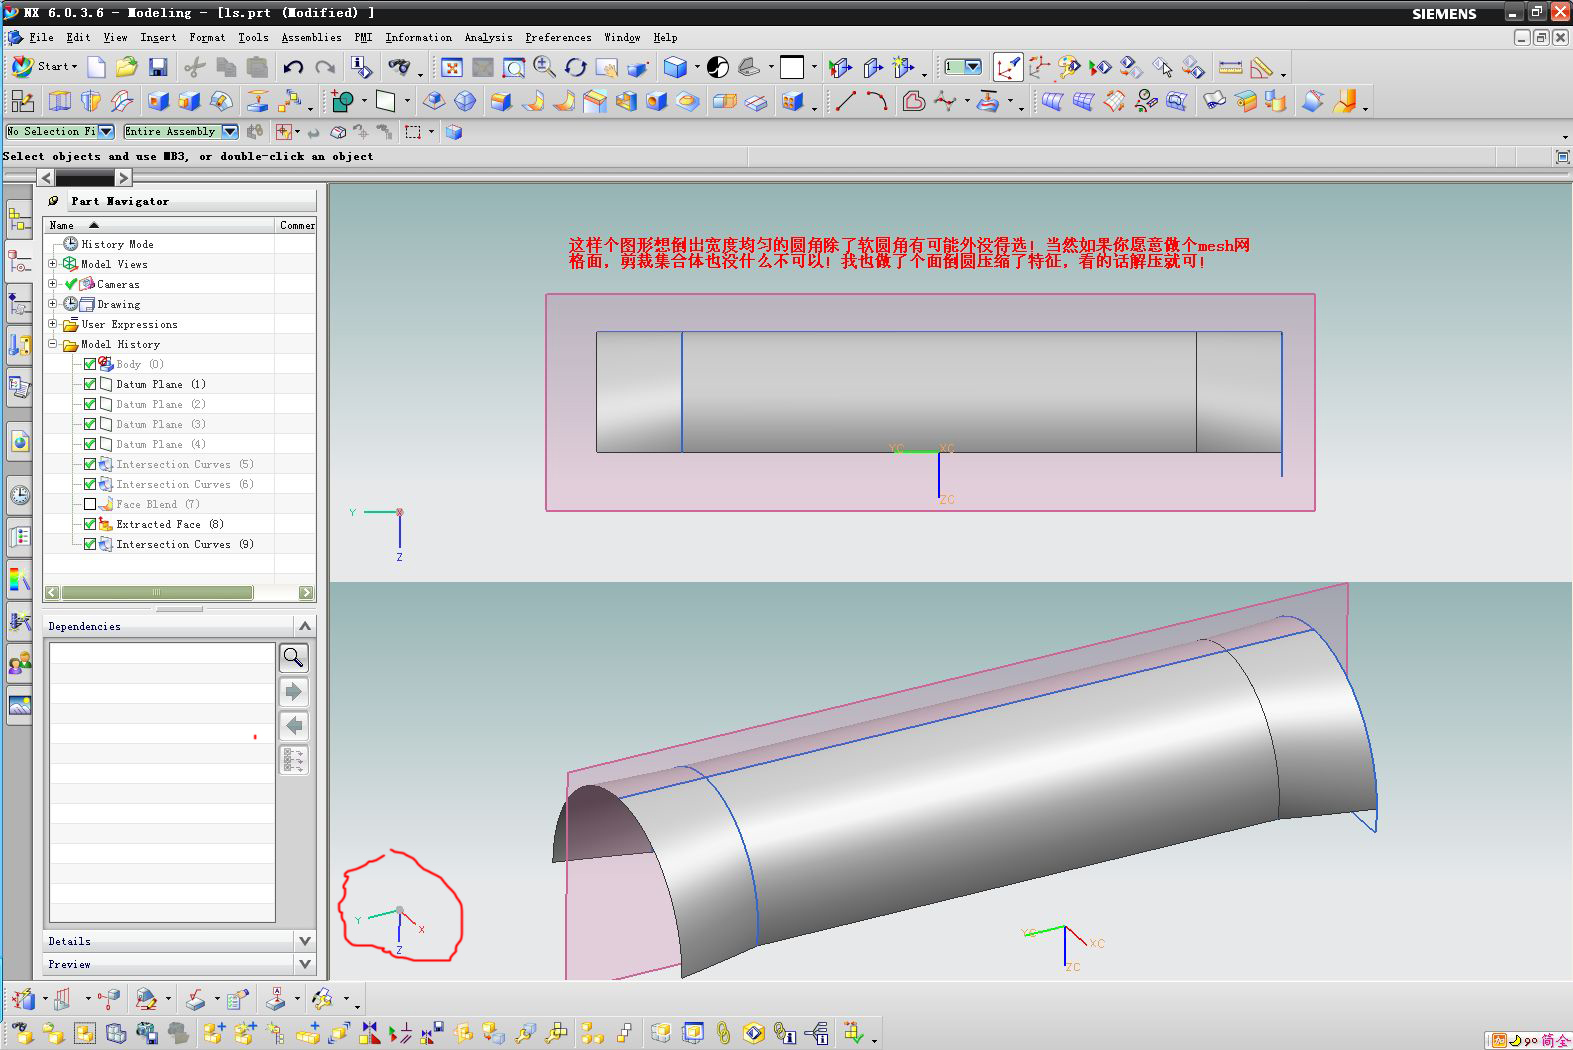Open the Entire Assembly scope dropdown

229,131
